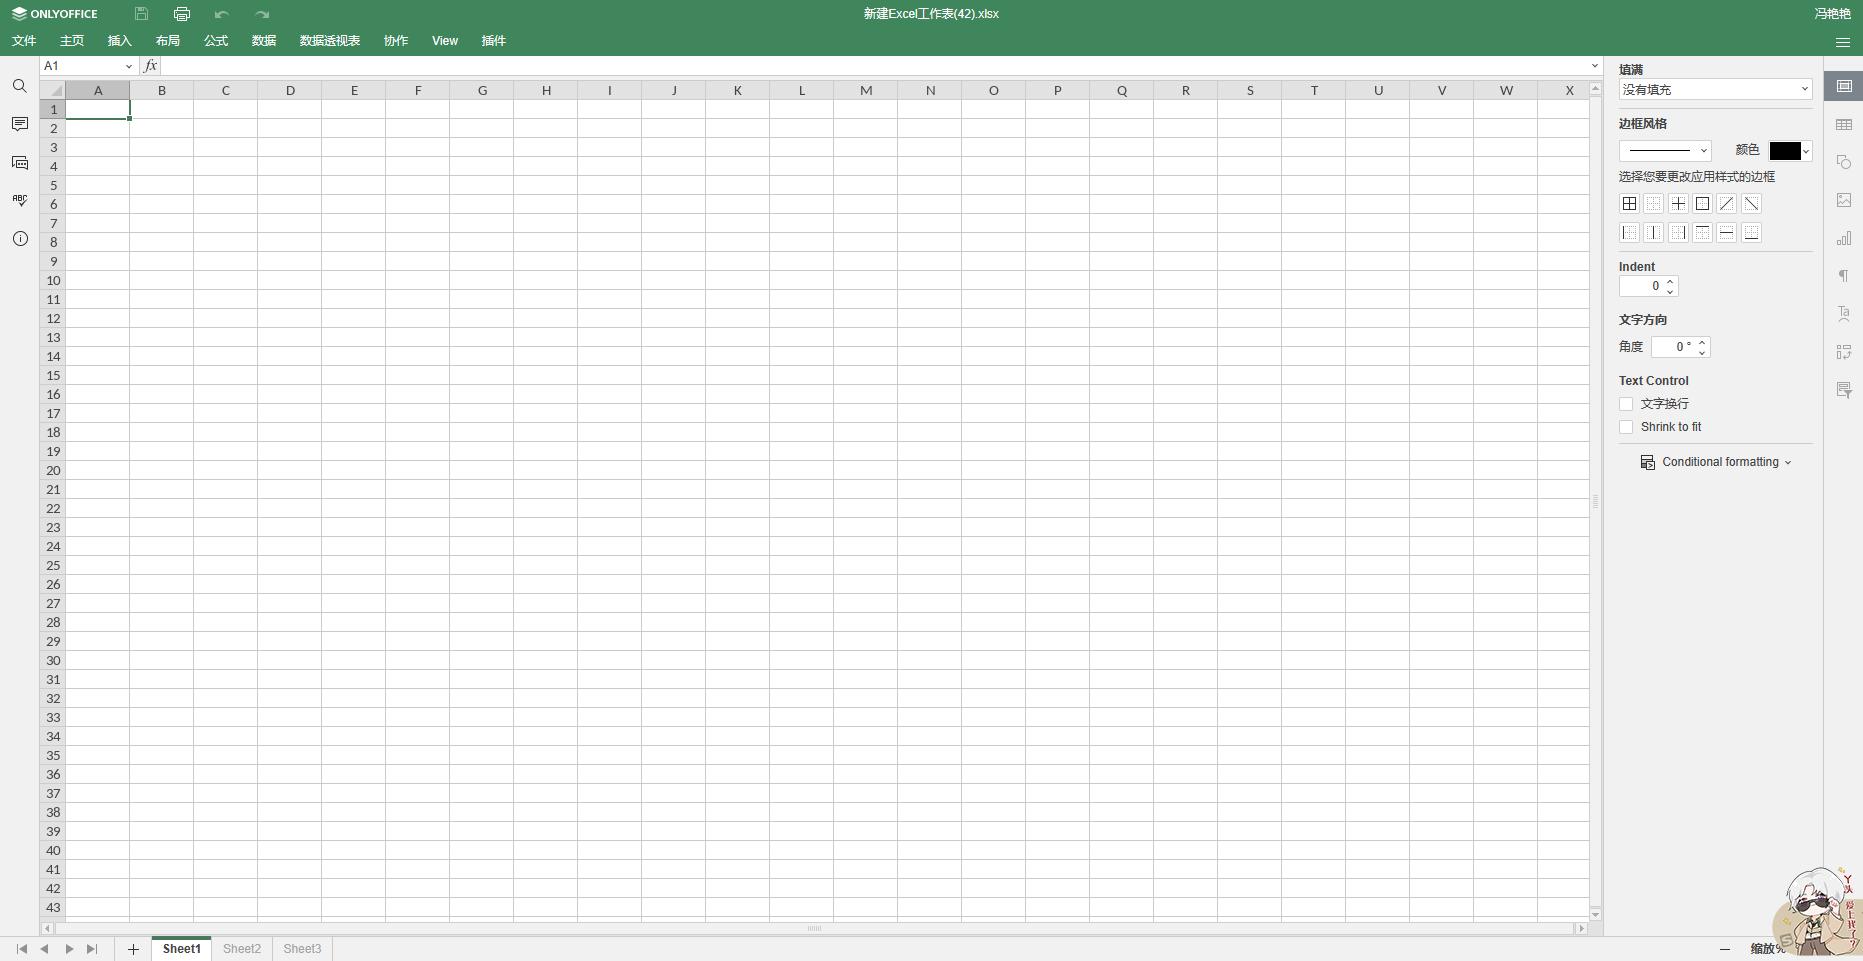This screenshot has width=1863, height=961.
Task: Open the Search panel from left sidebar
Action: 20,86
